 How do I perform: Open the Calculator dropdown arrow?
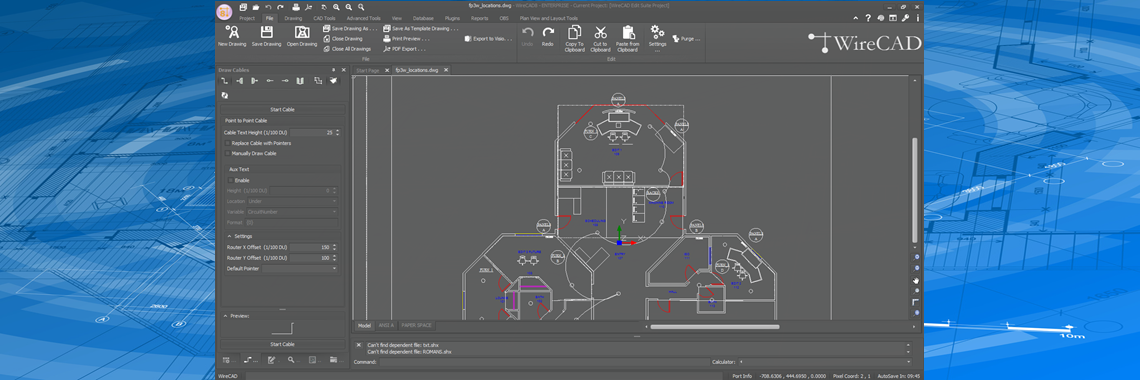(x=908, y=361)
